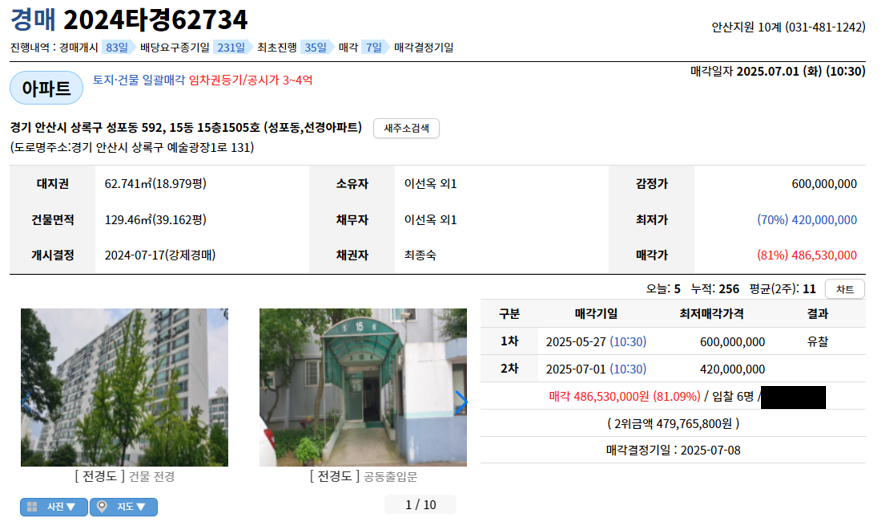
Task: Click the 231일 progress step
Action: tap(232, 48)
